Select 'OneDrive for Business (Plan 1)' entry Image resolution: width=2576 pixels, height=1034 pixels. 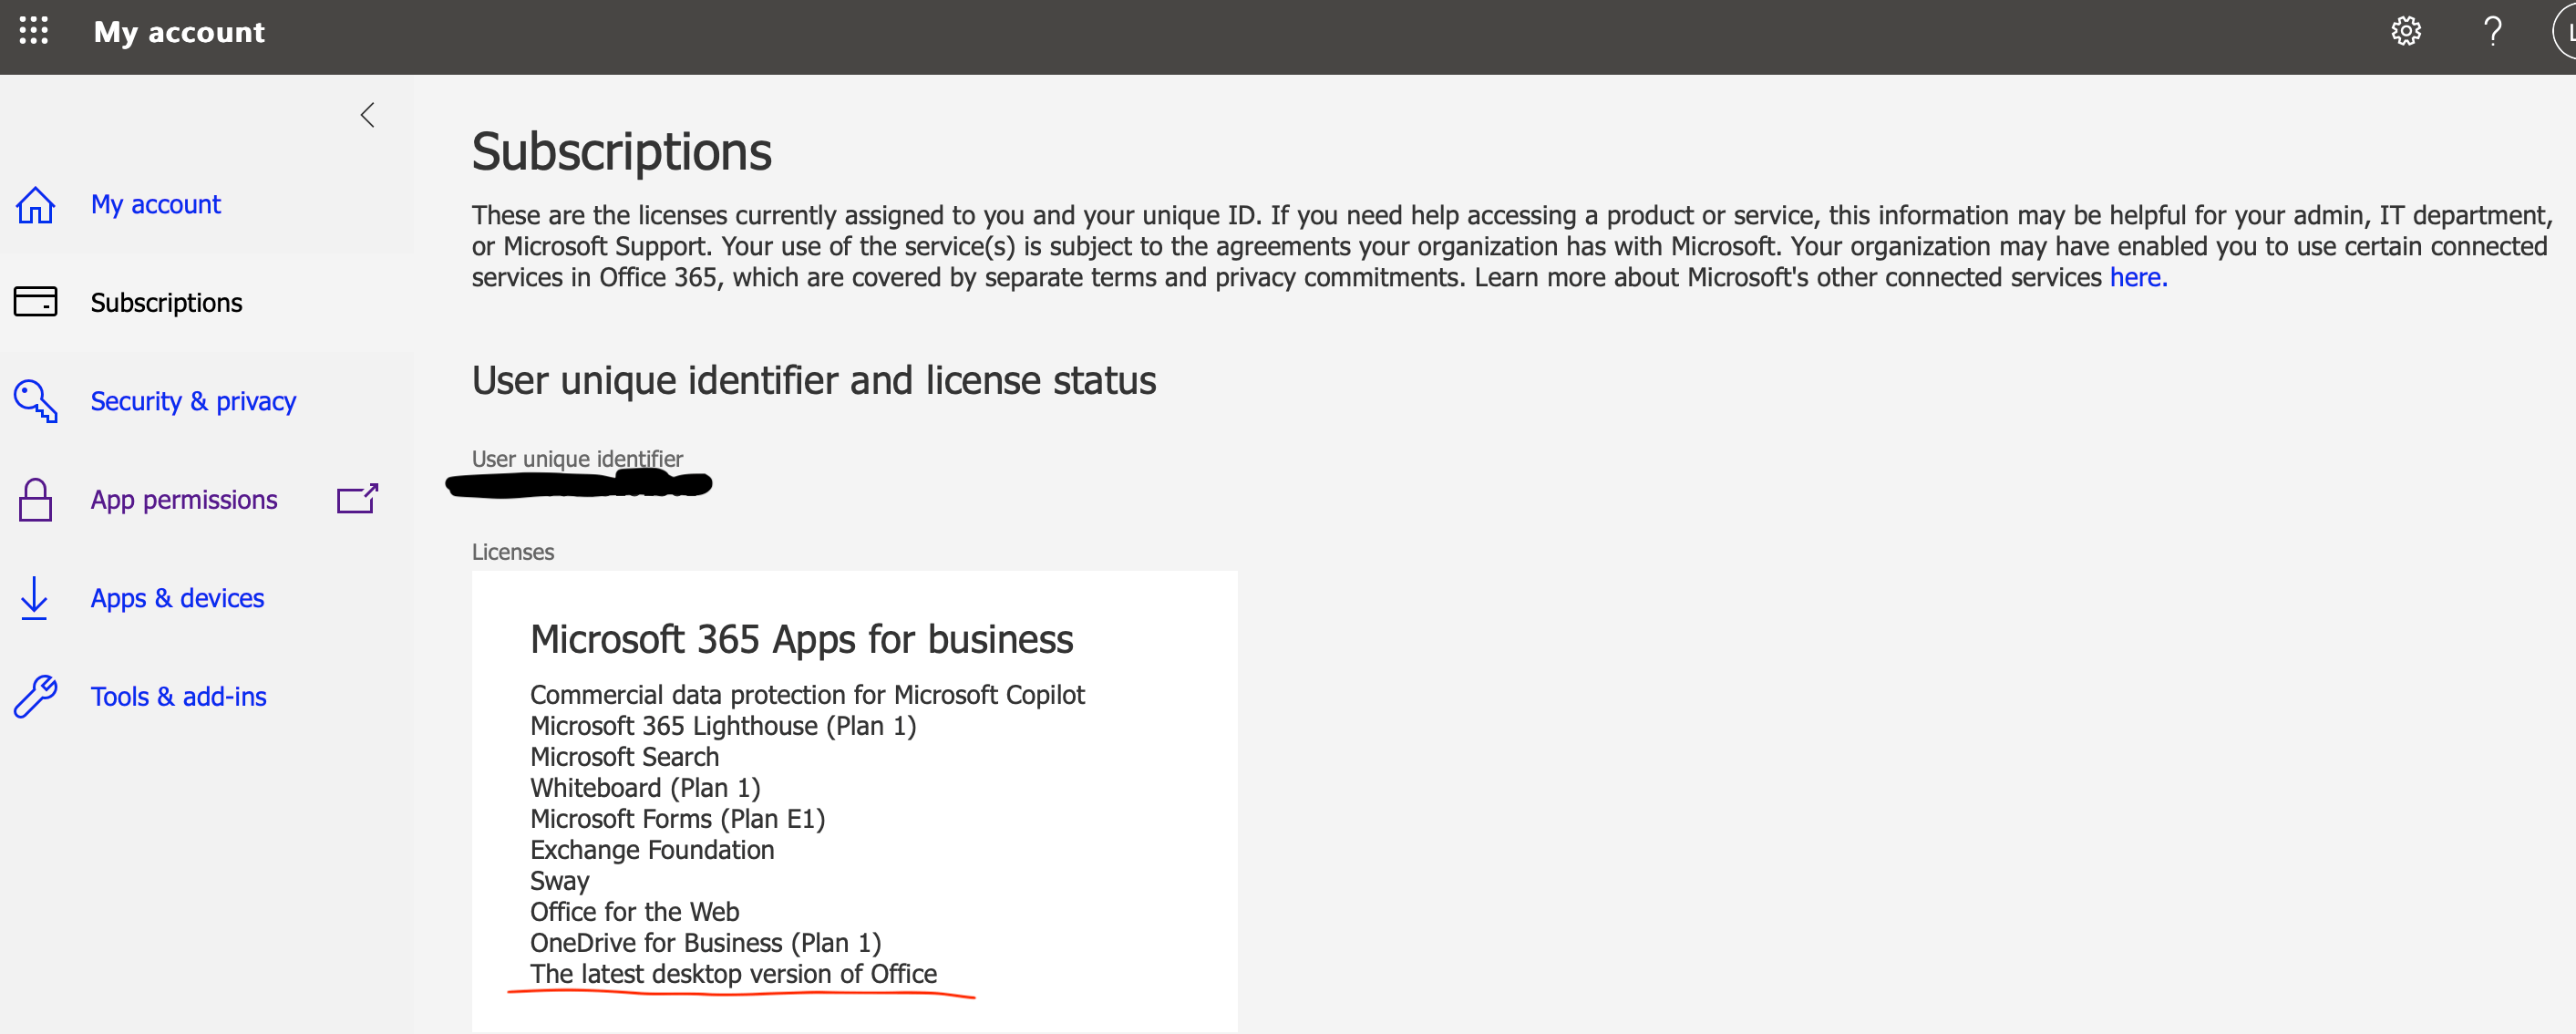click(705, 943)
